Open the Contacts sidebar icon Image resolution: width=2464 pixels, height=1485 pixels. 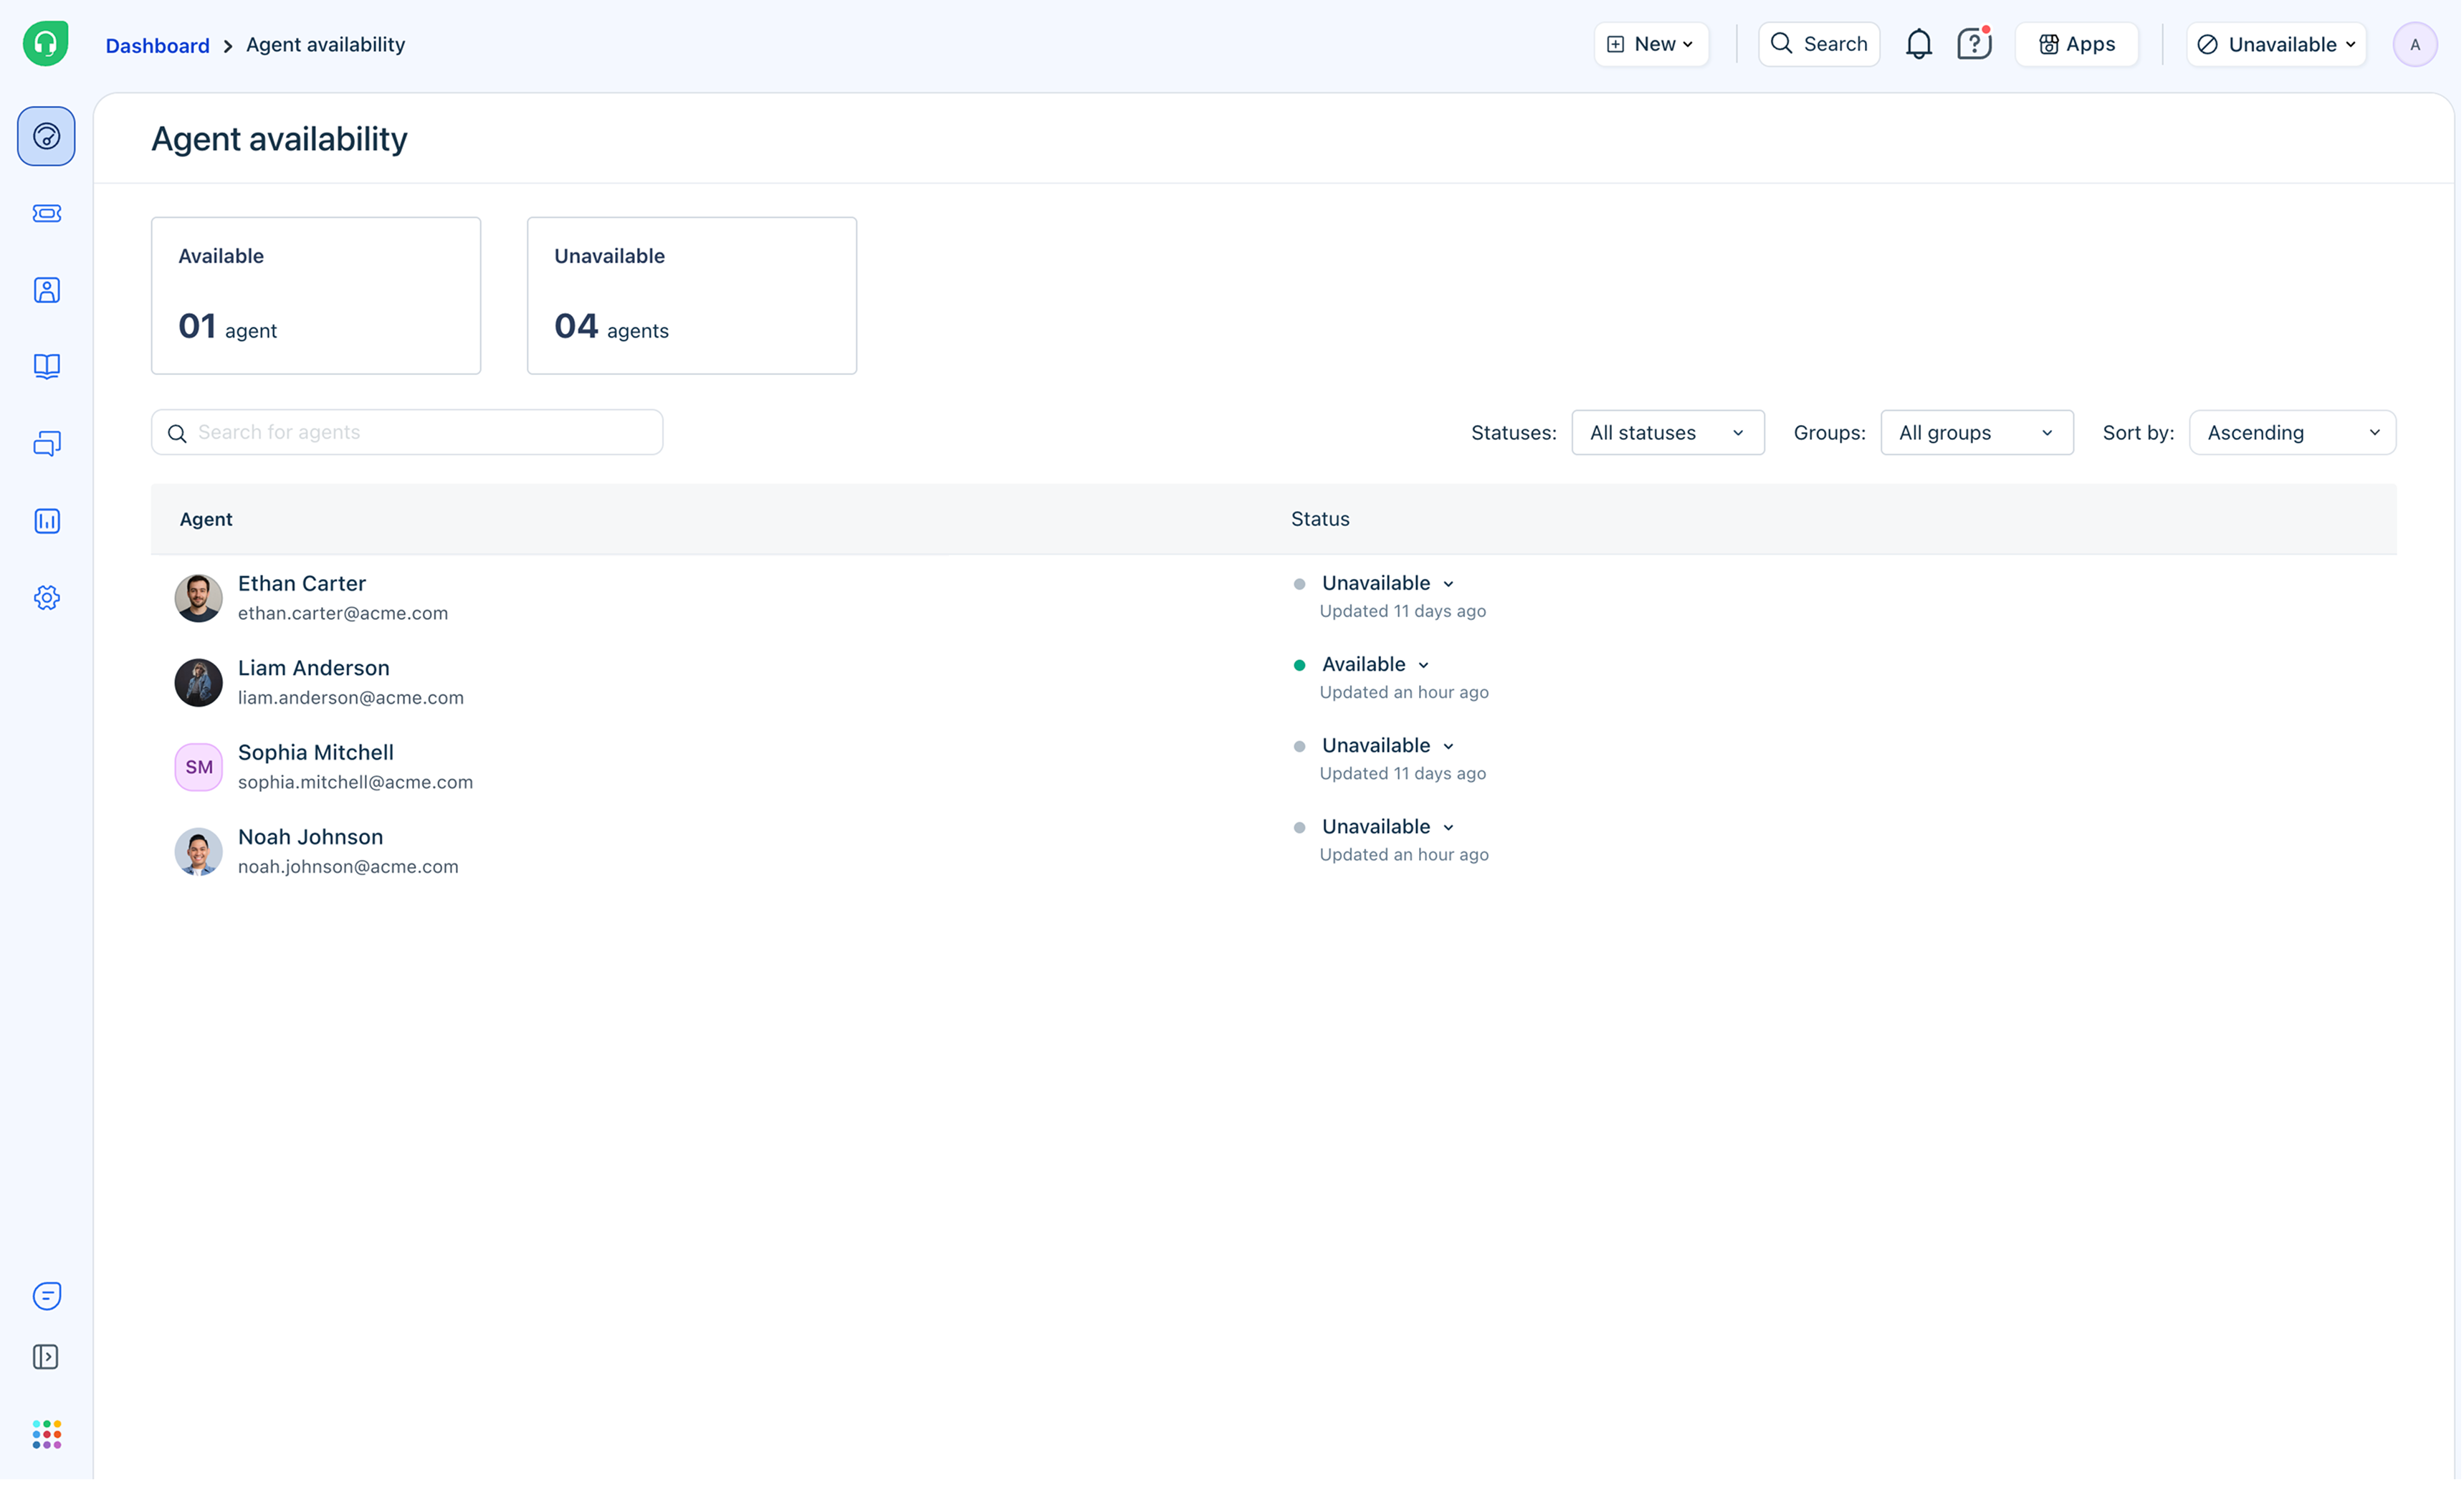[x=47, y=290]
